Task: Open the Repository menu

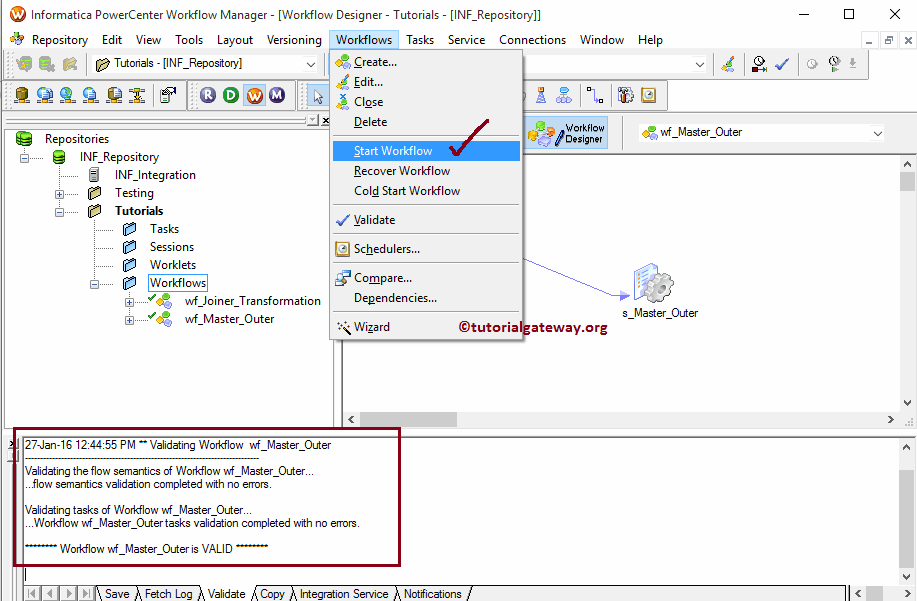Action: (60, 40)
